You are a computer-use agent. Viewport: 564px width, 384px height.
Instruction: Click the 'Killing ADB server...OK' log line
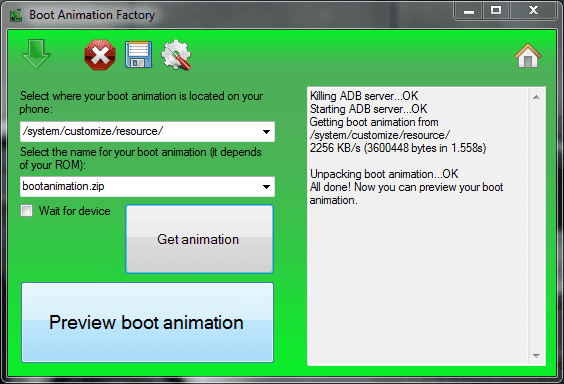pyautogui.click(x=364, y=96)
